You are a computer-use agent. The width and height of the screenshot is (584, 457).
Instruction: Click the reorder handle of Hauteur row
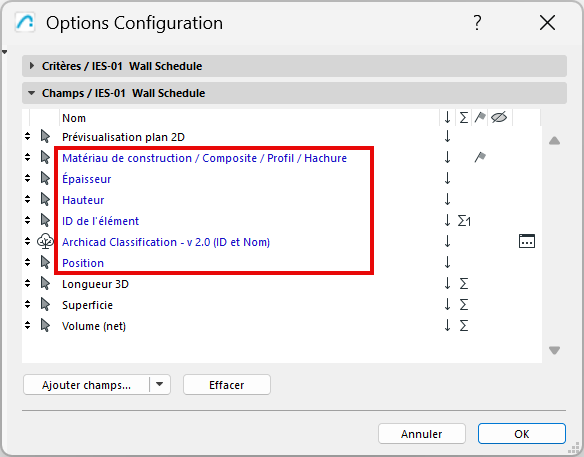pyautogui.click(x=28, y=199)
